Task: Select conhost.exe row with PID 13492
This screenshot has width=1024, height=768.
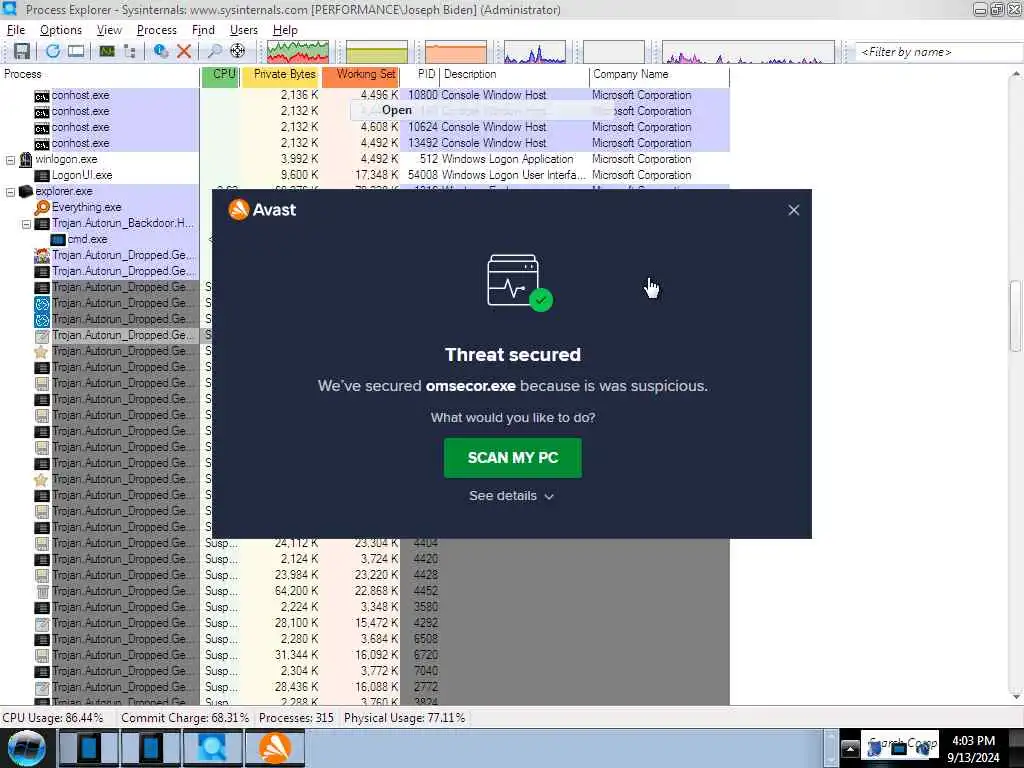Action: click(x=364, y=143)
